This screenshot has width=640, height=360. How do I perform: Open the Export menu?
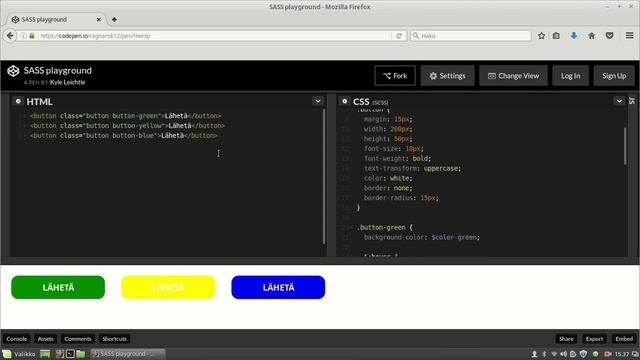pos(594,339)
